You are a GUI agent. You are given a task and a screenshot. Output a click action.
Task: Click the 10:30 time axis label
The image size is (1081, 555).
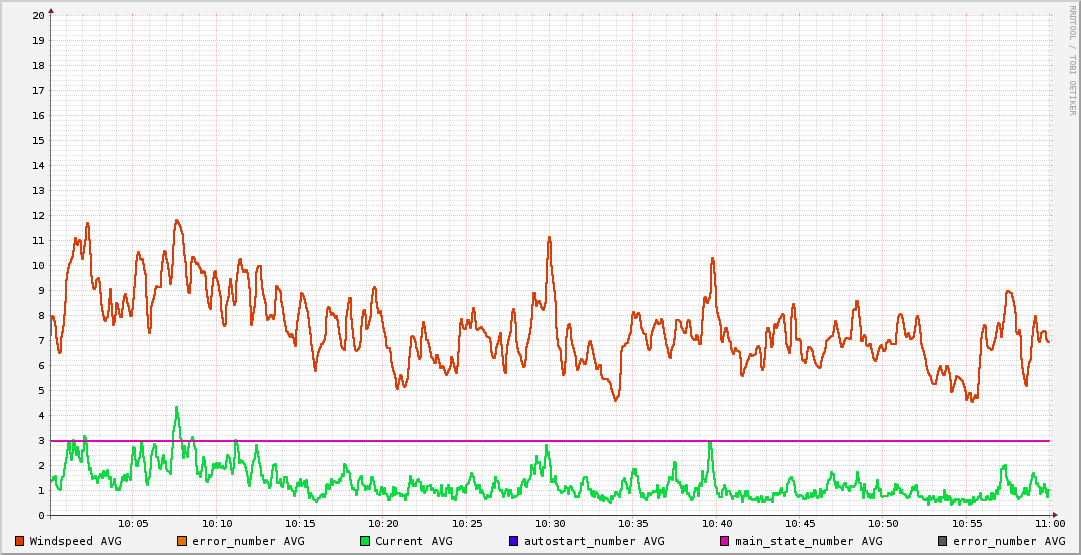549,523
